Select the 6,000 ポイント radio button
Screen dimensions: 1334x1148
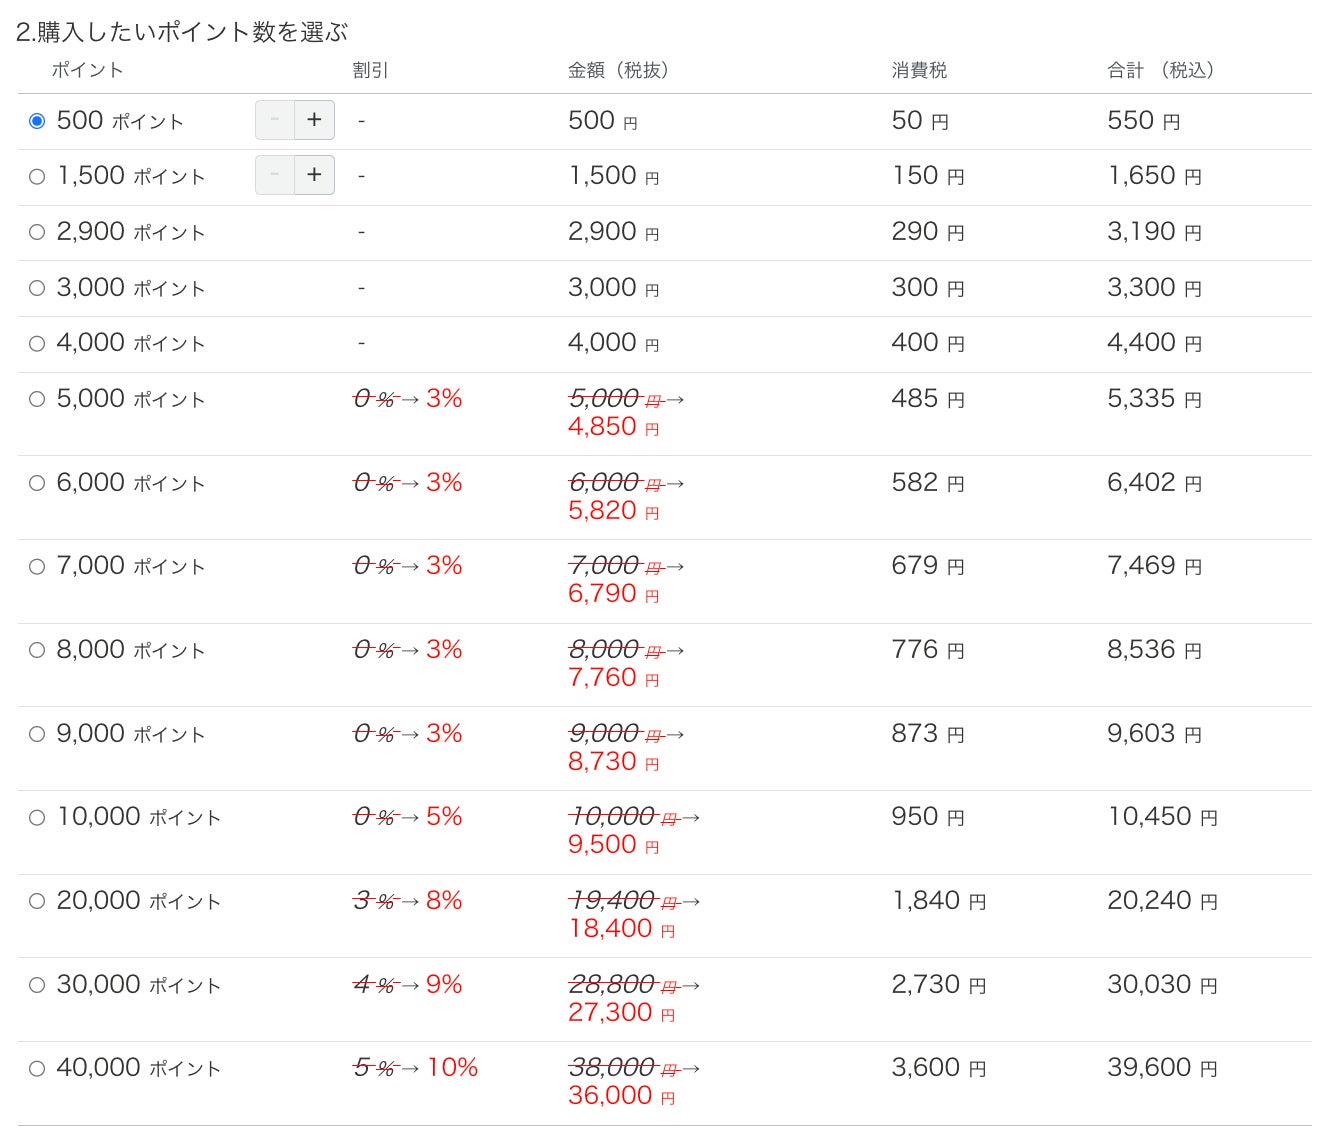click(x=37, y=483)
